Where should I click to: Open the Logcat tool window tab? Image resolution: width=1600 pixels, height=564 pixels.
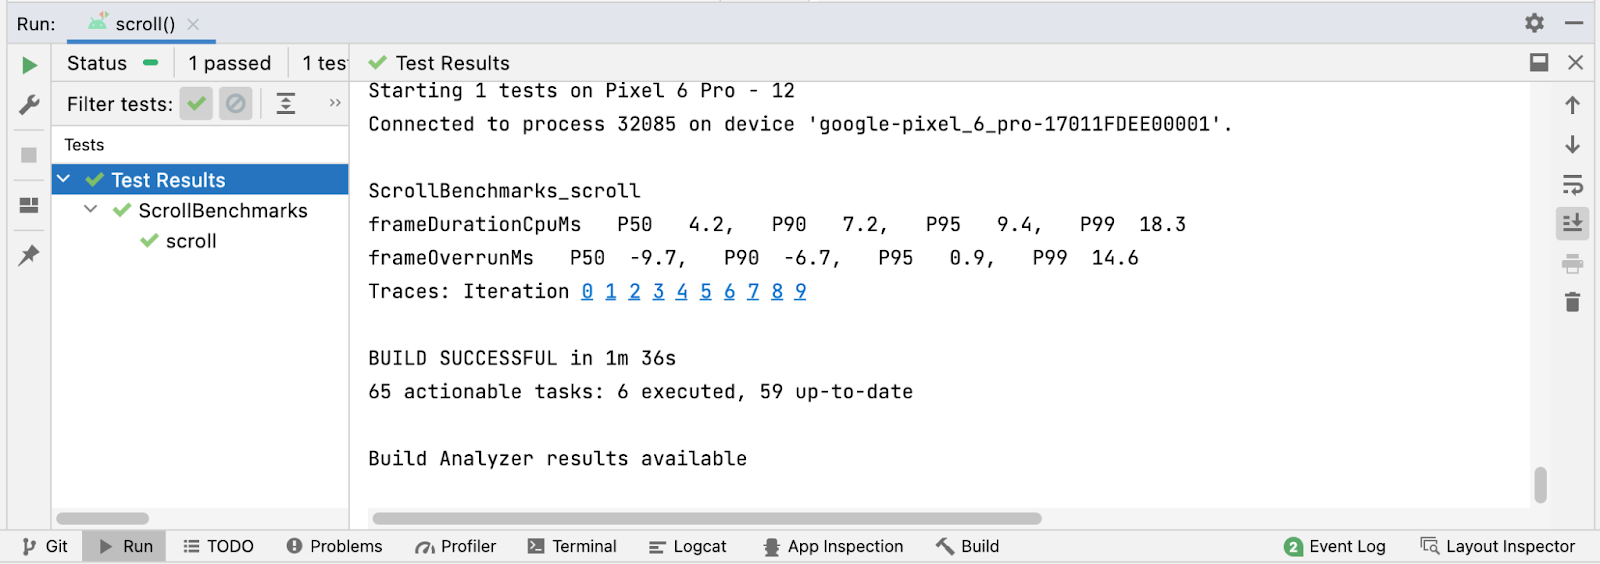point(688,546)
